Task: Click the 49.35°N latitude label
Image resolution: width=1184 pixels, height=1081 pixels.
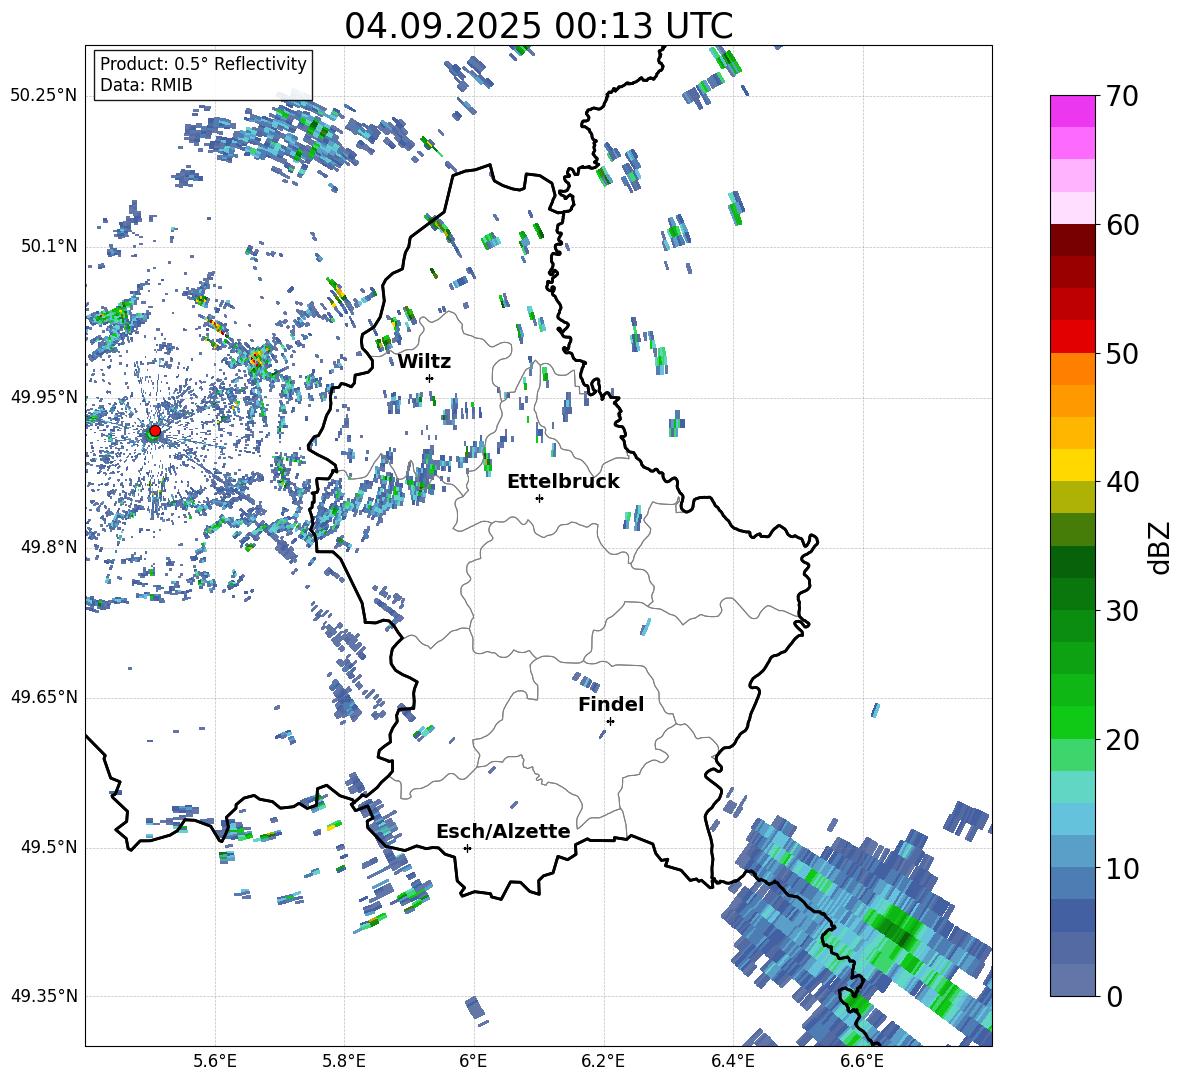Action: click(x=44, y=996)
